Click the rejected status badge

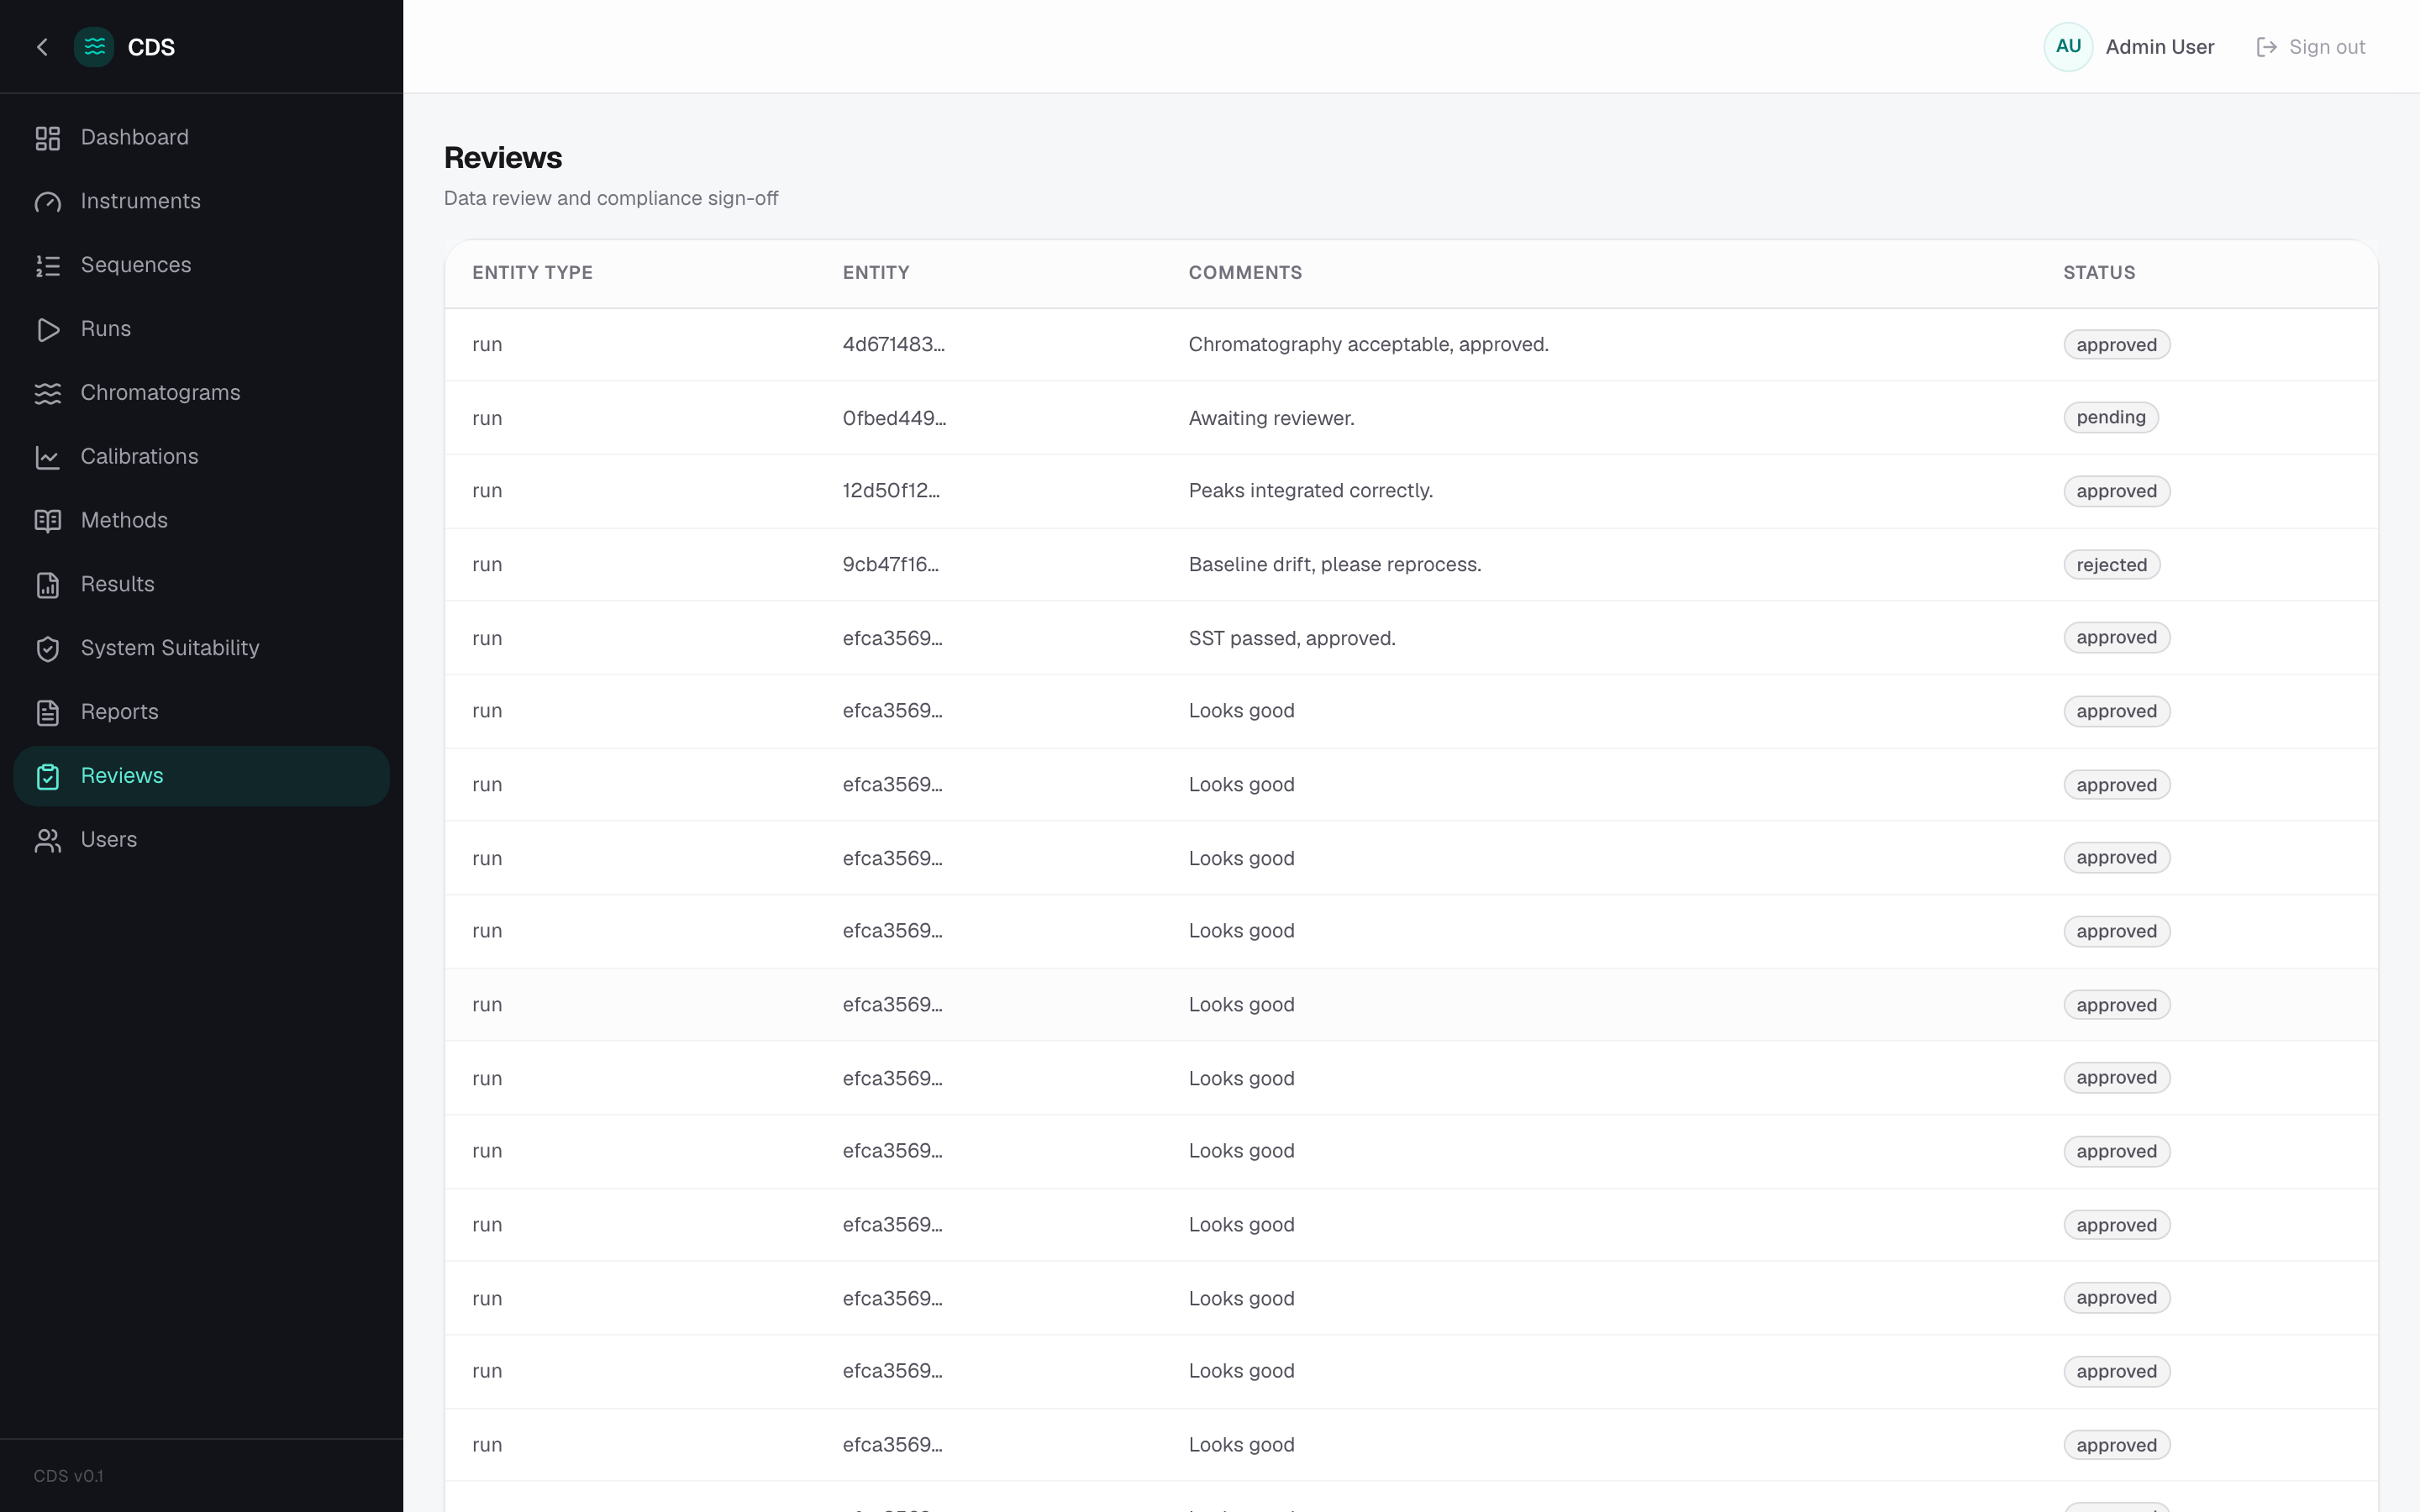pyautogui.click(x=2111, y=565)
